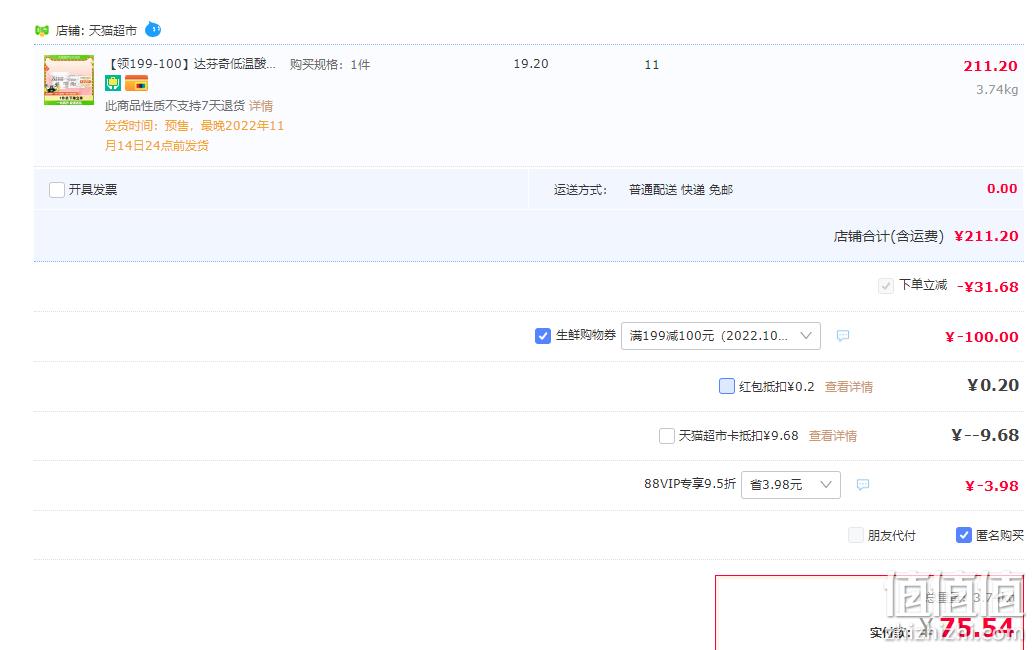
Task: Click the 实付款 amount 75.54
Action: [x=976, y=628]
